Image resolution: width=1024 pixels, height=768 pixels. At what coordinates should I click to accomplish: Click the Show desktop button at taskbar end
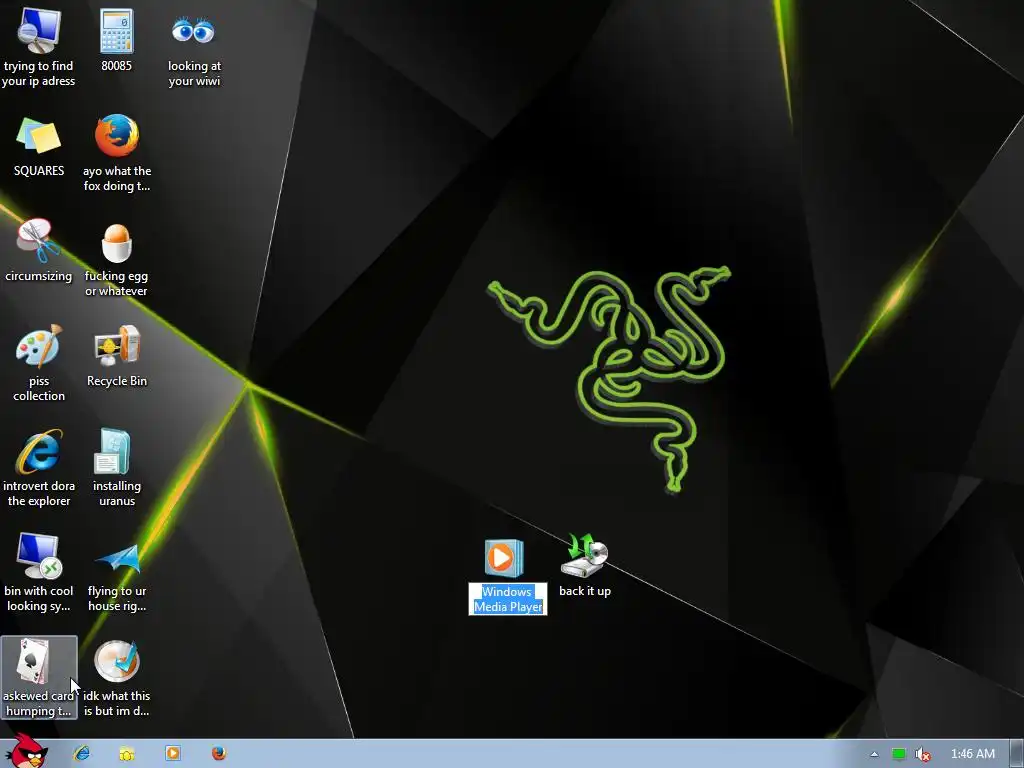pyautogui.click(x=1018, y=754)
